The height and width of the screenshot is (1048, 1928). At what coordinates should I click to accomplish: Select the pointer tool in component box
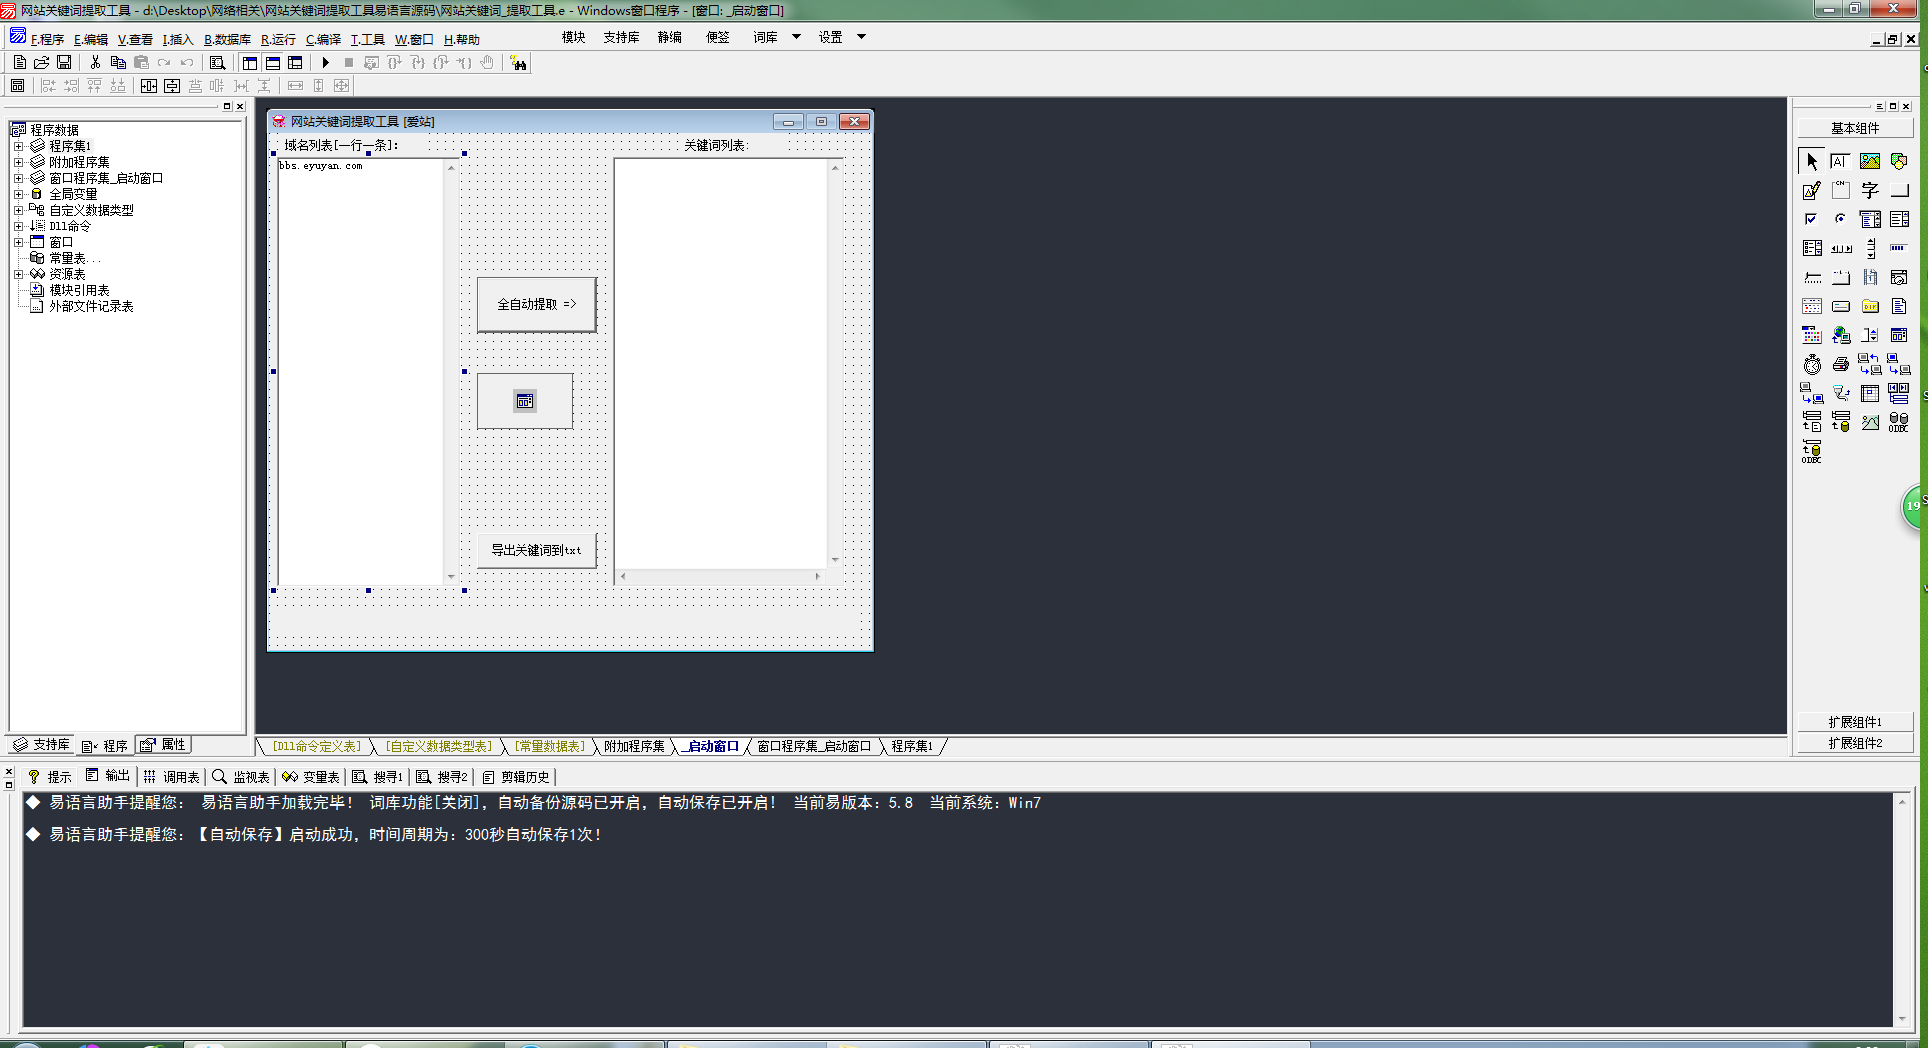(x=1811, y=161)
